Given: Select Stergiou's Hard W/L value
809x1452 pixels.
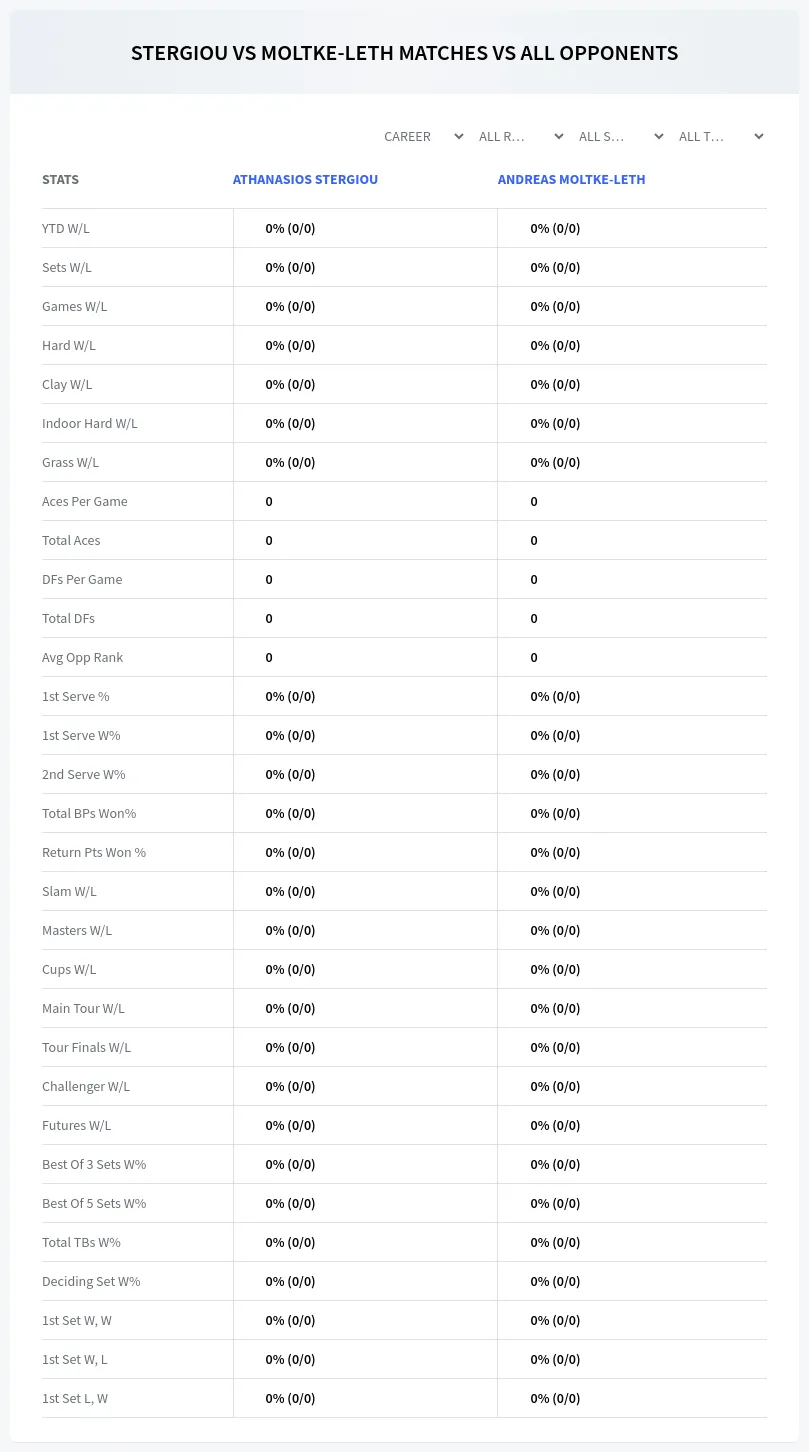Looking at the screenshot, I should 290,345.
